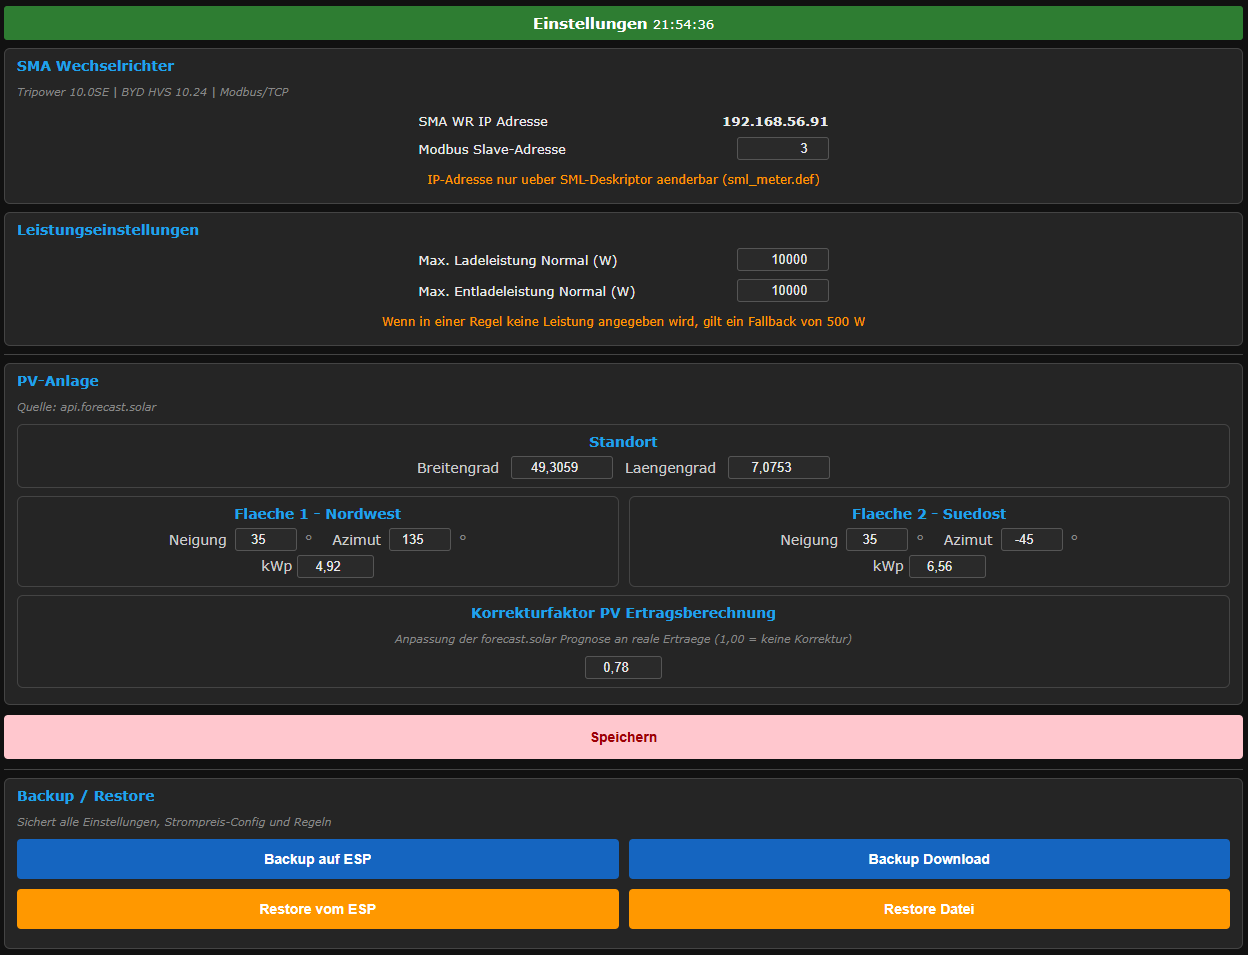Open the Restore Datei option
The width and height of the screenshot is (1248, 955).
click(929, 909)
